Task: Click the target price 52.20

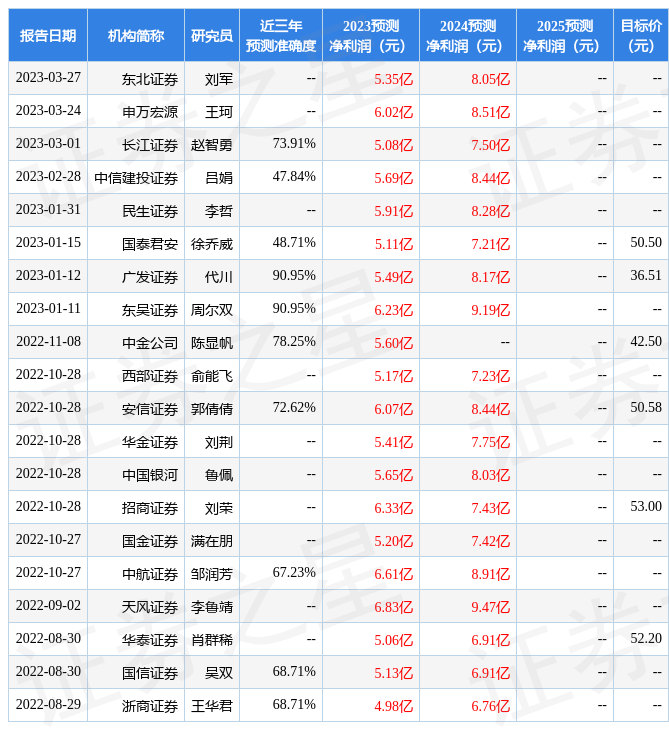Action: [x=646, y=639]
